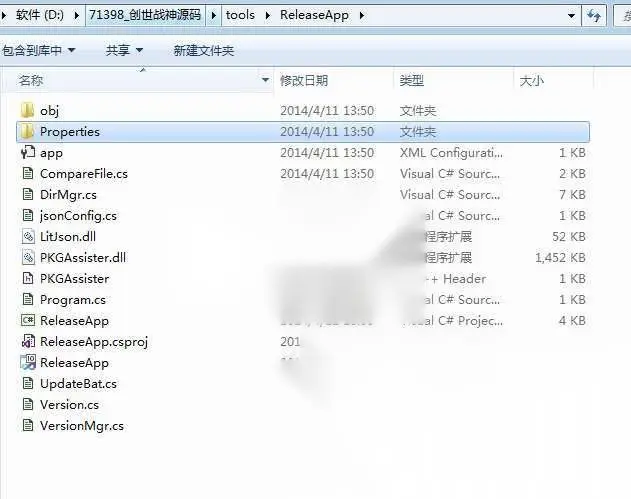
Task: Select the ReleaseApp.csproj Visual Studio icon
Action: point(28,341)
